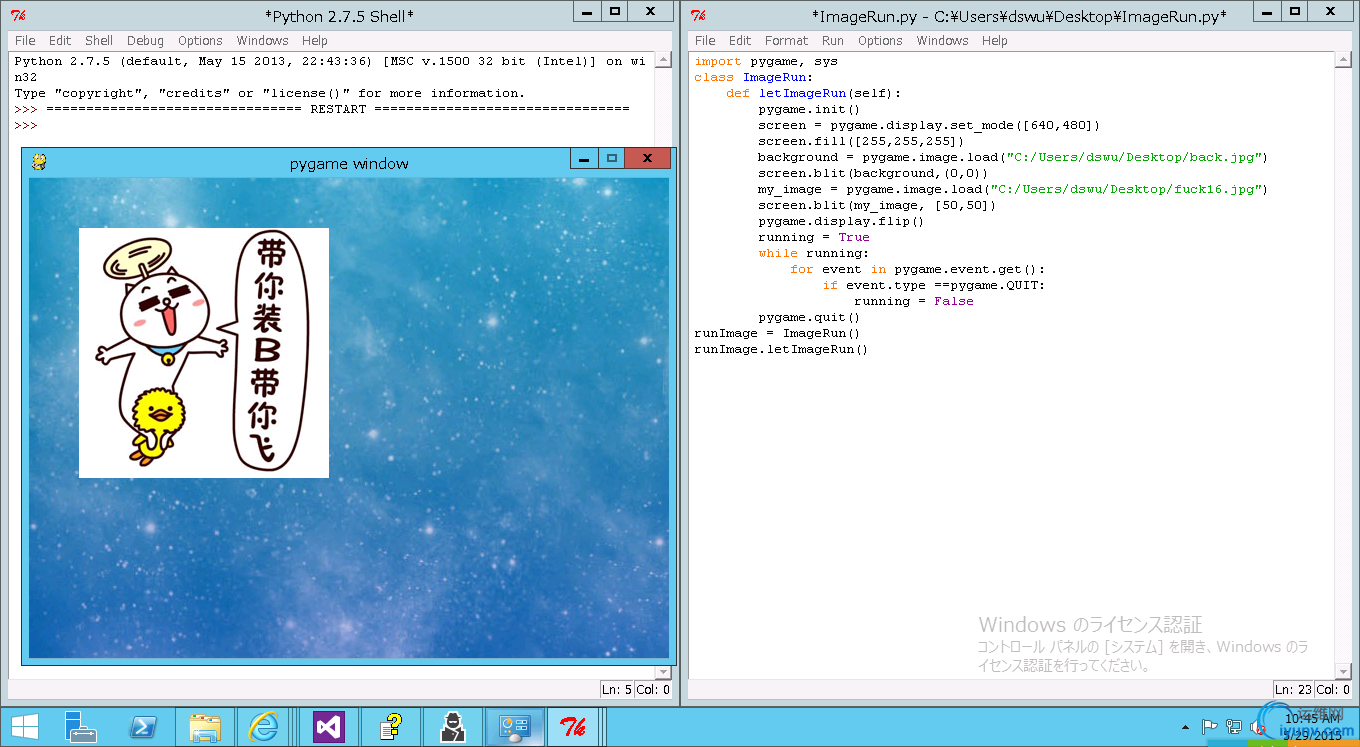1360x747 pixels.
Task: Click the 'running = True' code line
Action: [814, 237]
